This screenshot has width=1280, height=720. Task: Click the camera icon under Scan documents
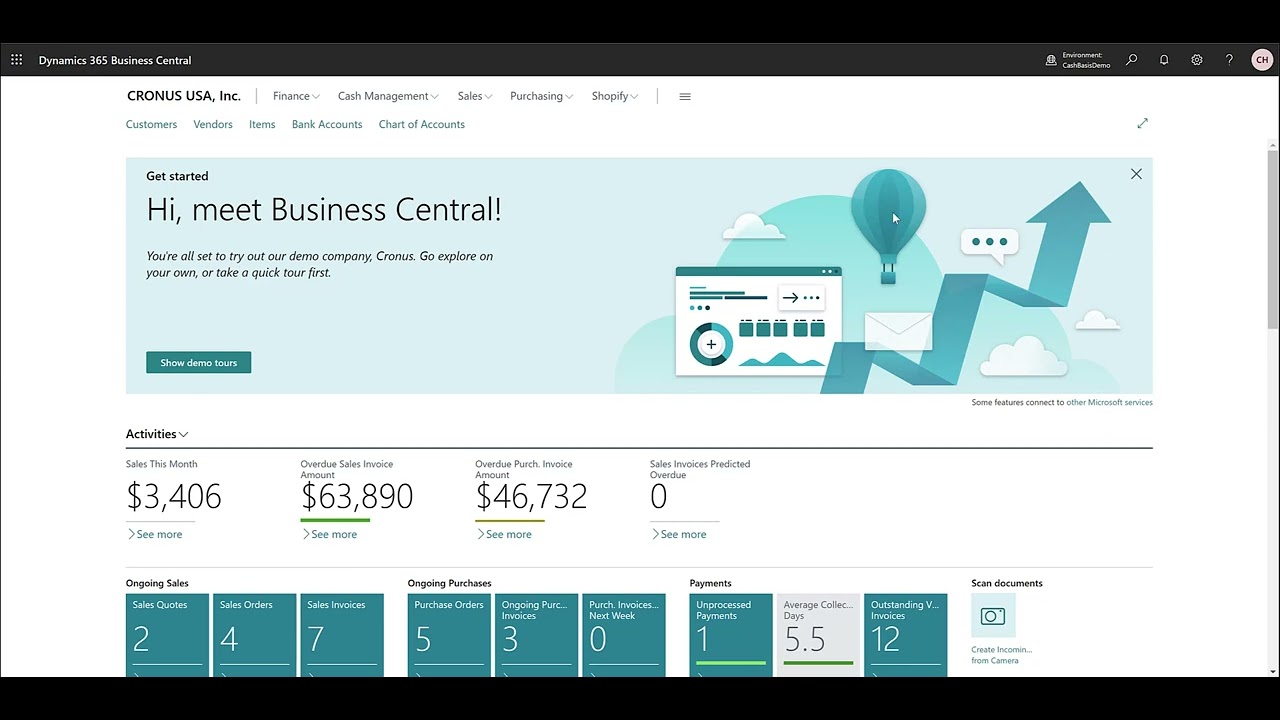(993, 616)
